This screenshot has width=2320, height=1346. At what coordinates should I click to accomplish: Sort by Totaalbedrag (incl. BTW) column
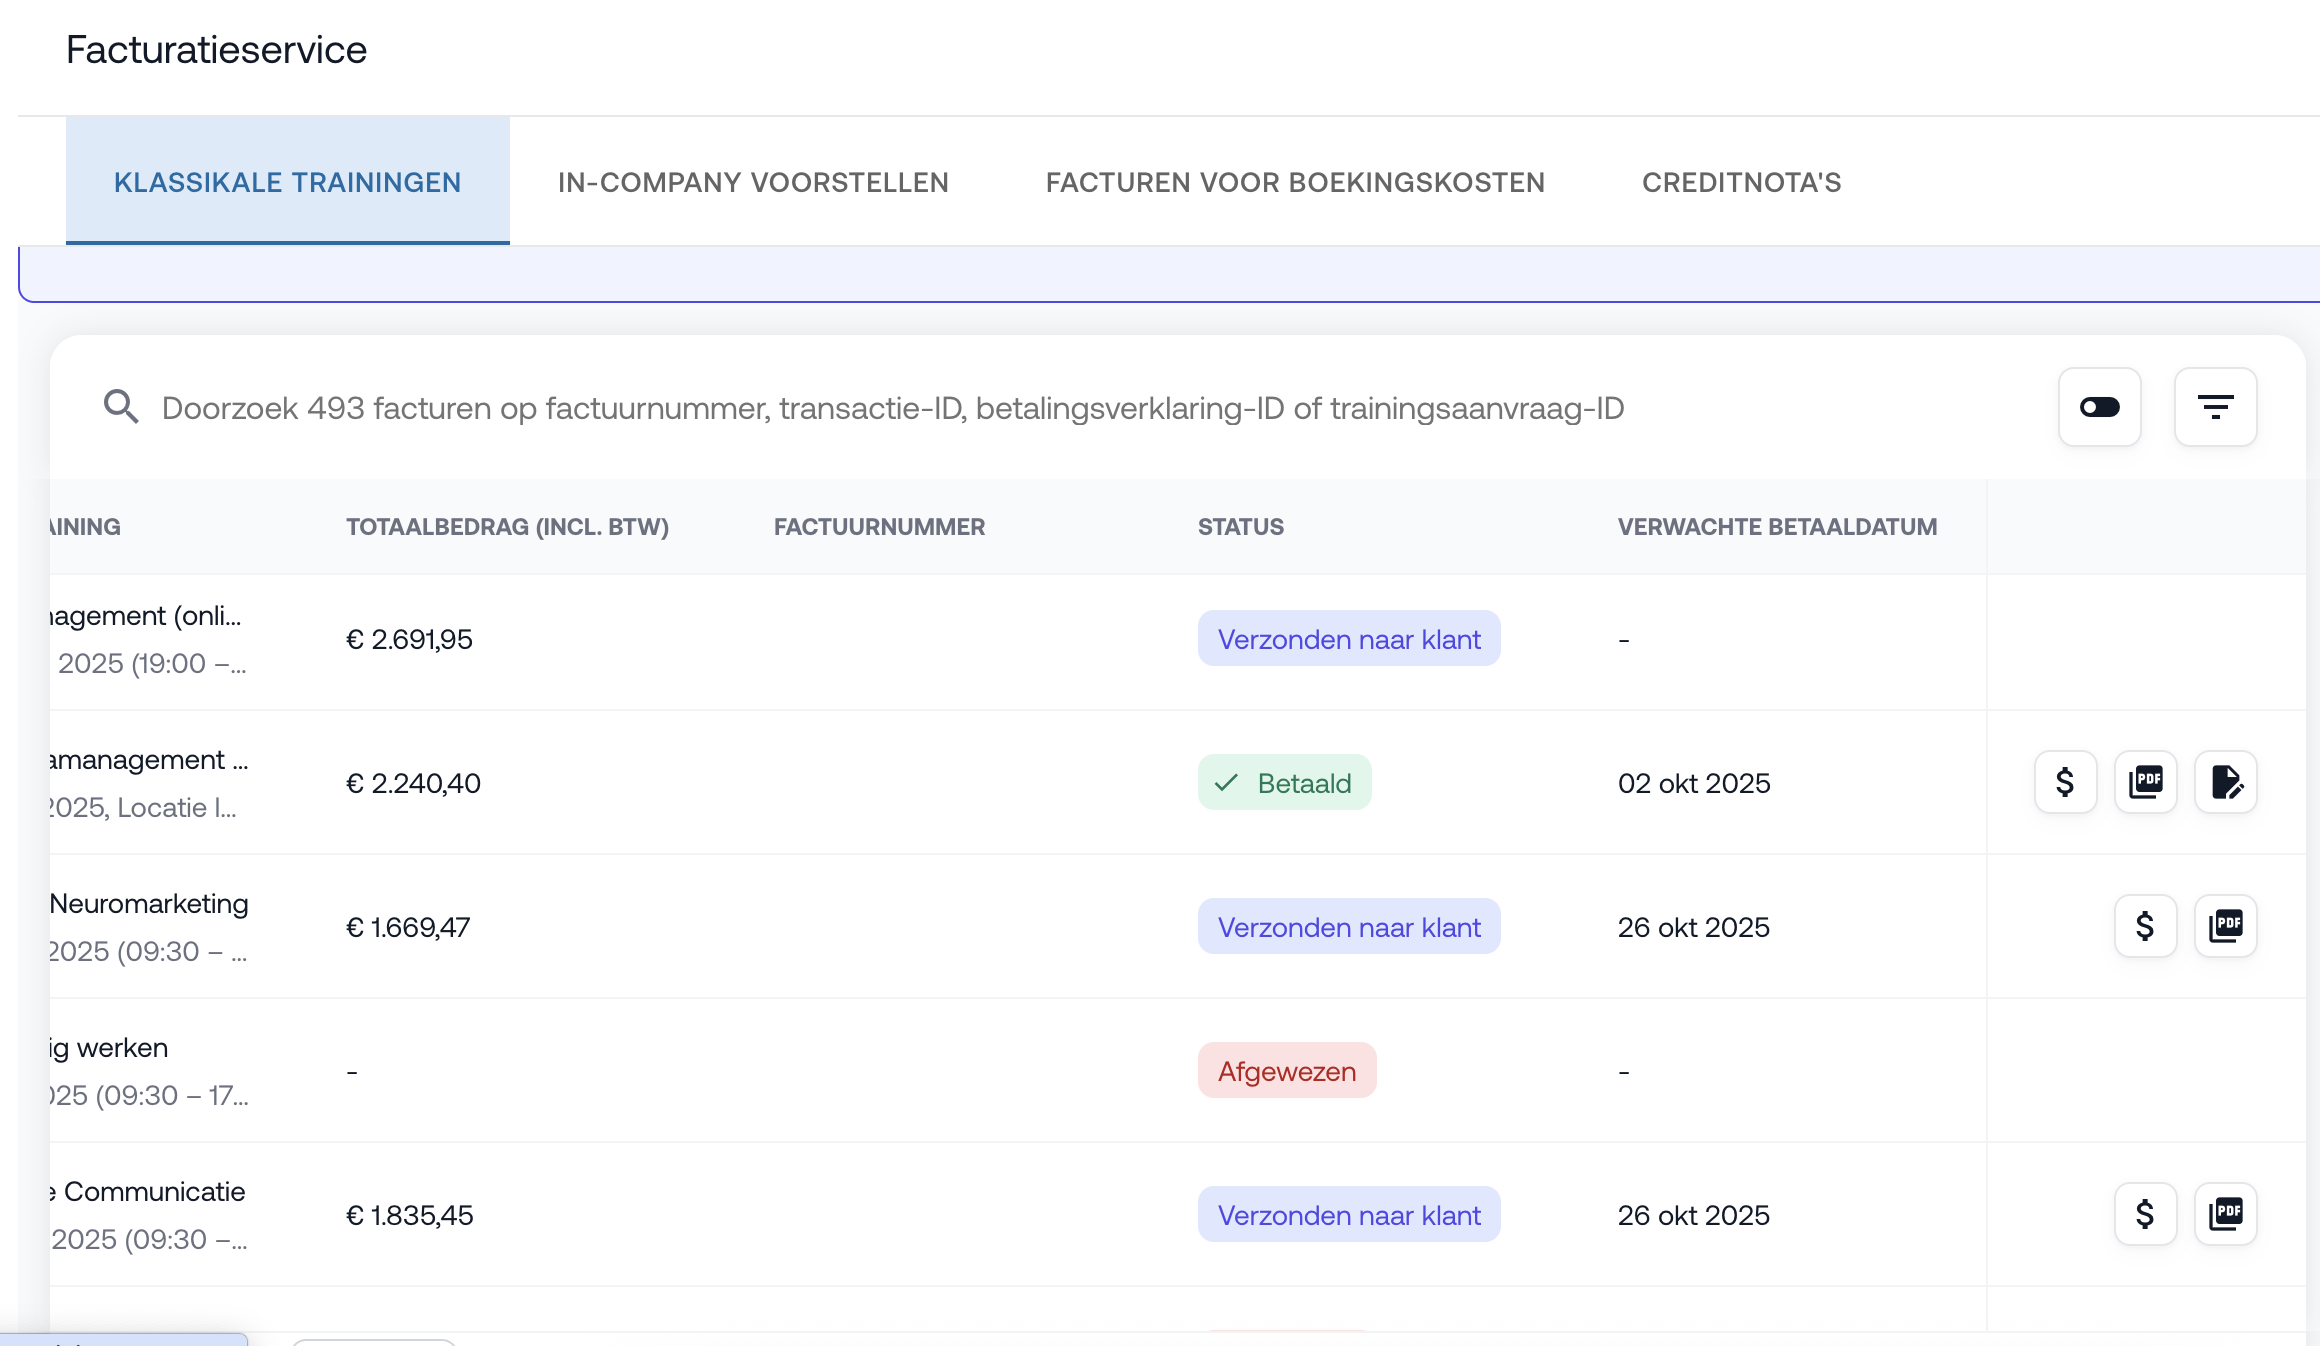(x=507, y=527)
